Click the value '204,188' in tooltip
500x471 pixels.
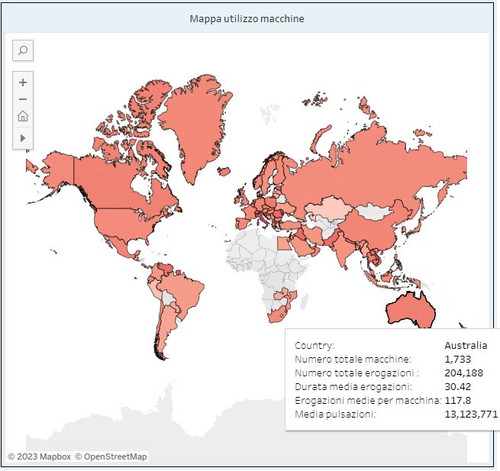pyautogui.click(x=464, y=373)
